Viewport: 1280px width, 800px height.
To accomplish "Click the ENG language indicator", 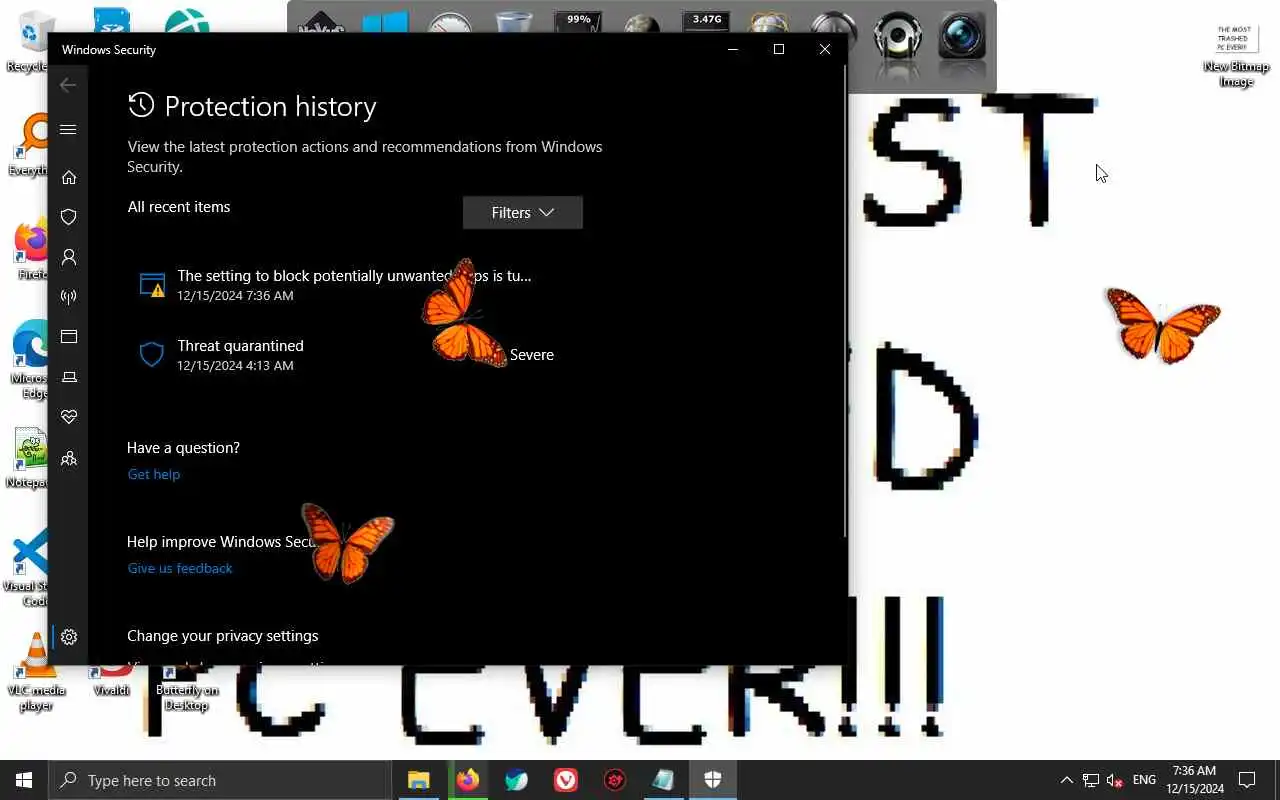I will tap(1145, 780).
